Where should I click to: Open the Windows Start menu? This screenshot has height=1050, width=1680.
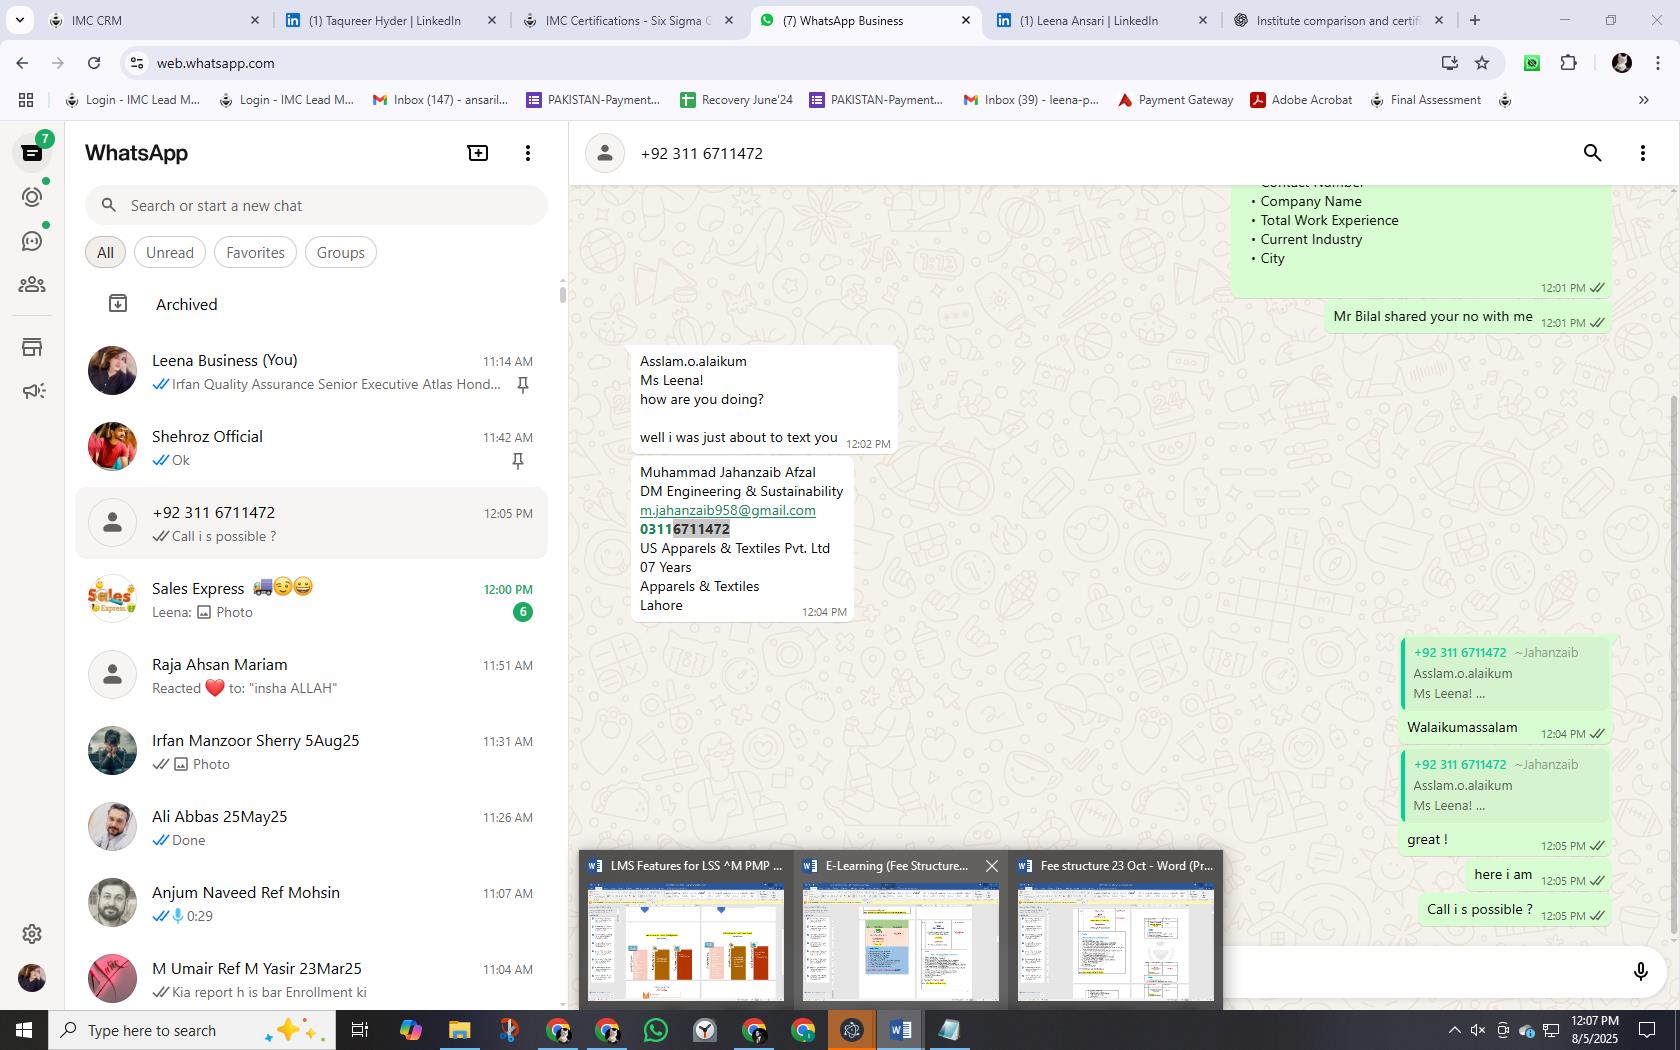click(x=24, y=1030)
